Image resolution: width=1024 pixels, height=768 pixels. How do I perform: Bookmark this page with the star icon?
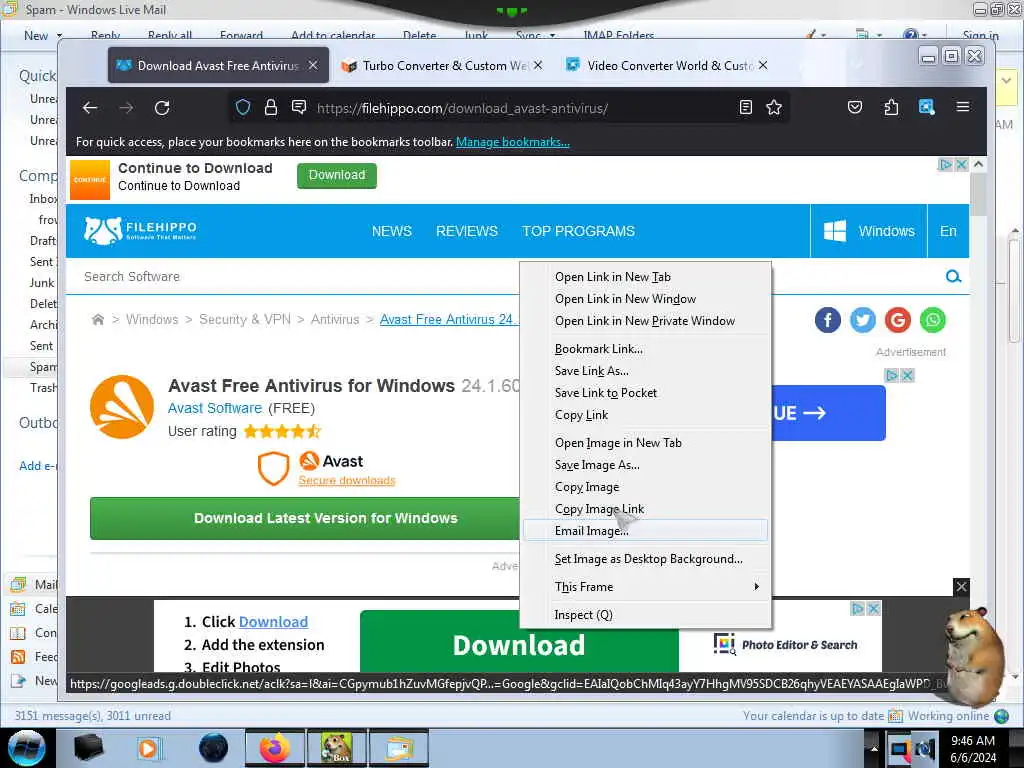(x=774, y=107)
